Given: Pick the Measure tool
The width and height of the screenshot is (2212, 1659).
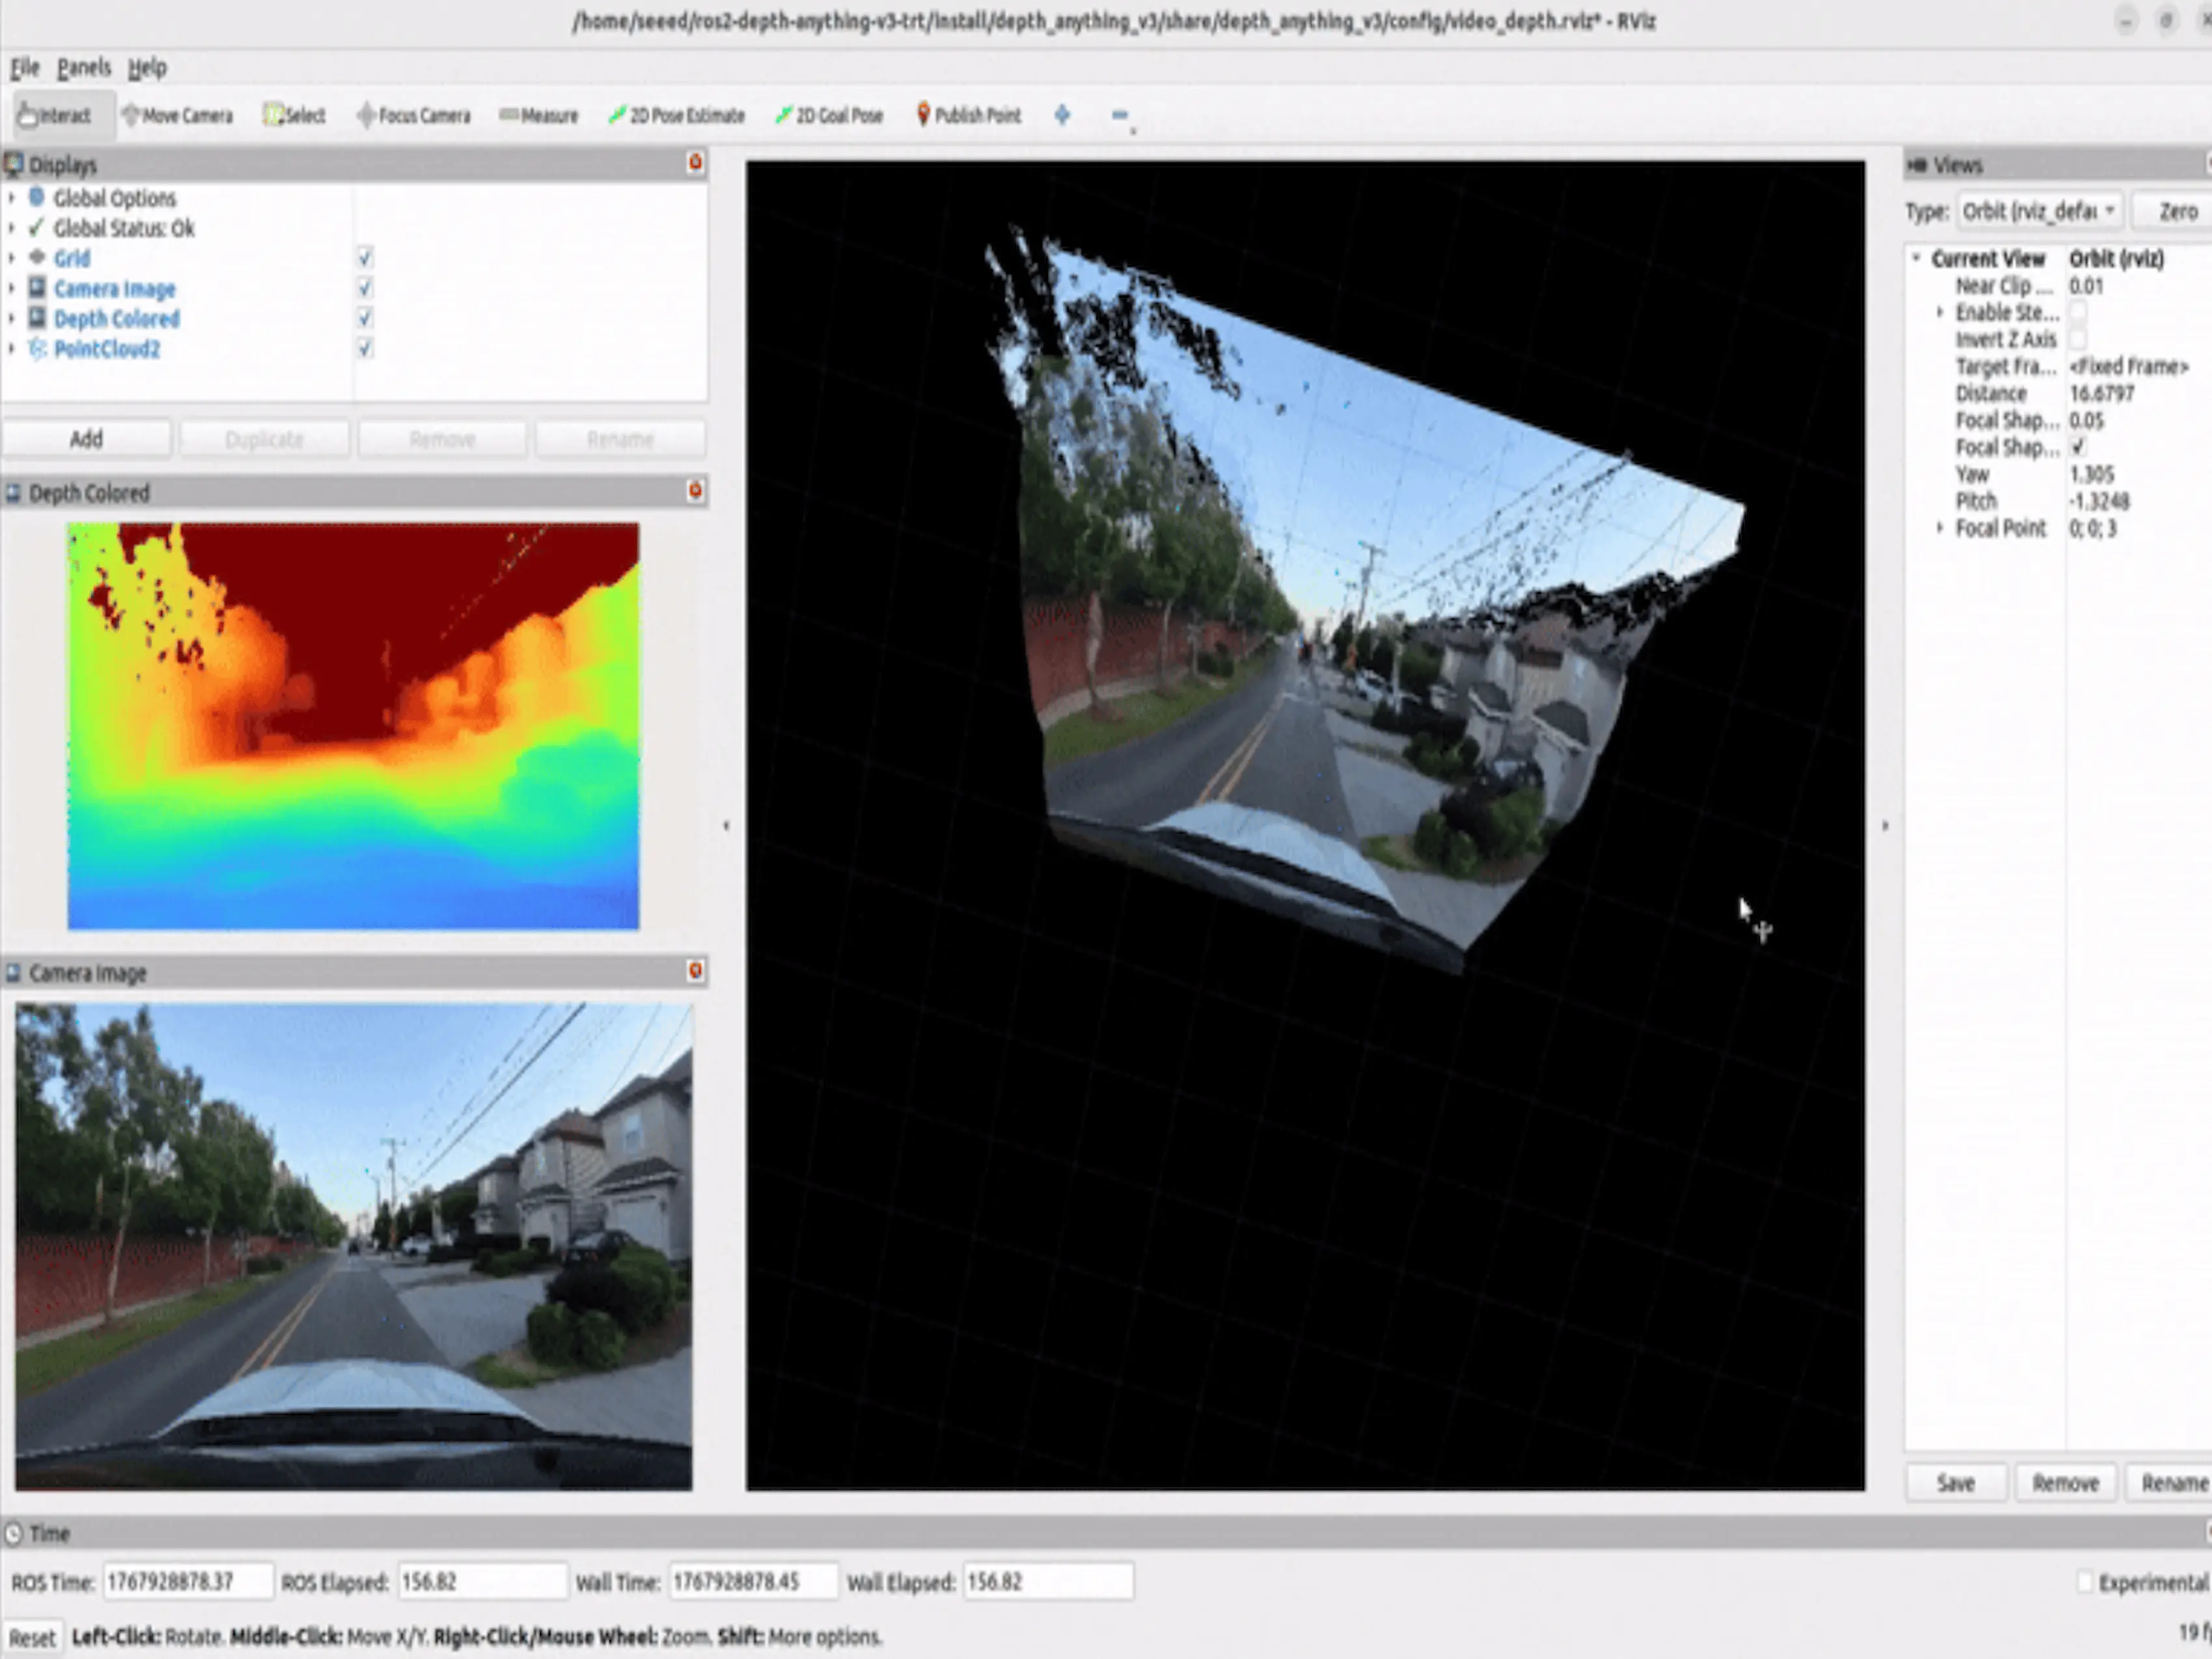Looking at the screenshot, I should pos(539,116).
